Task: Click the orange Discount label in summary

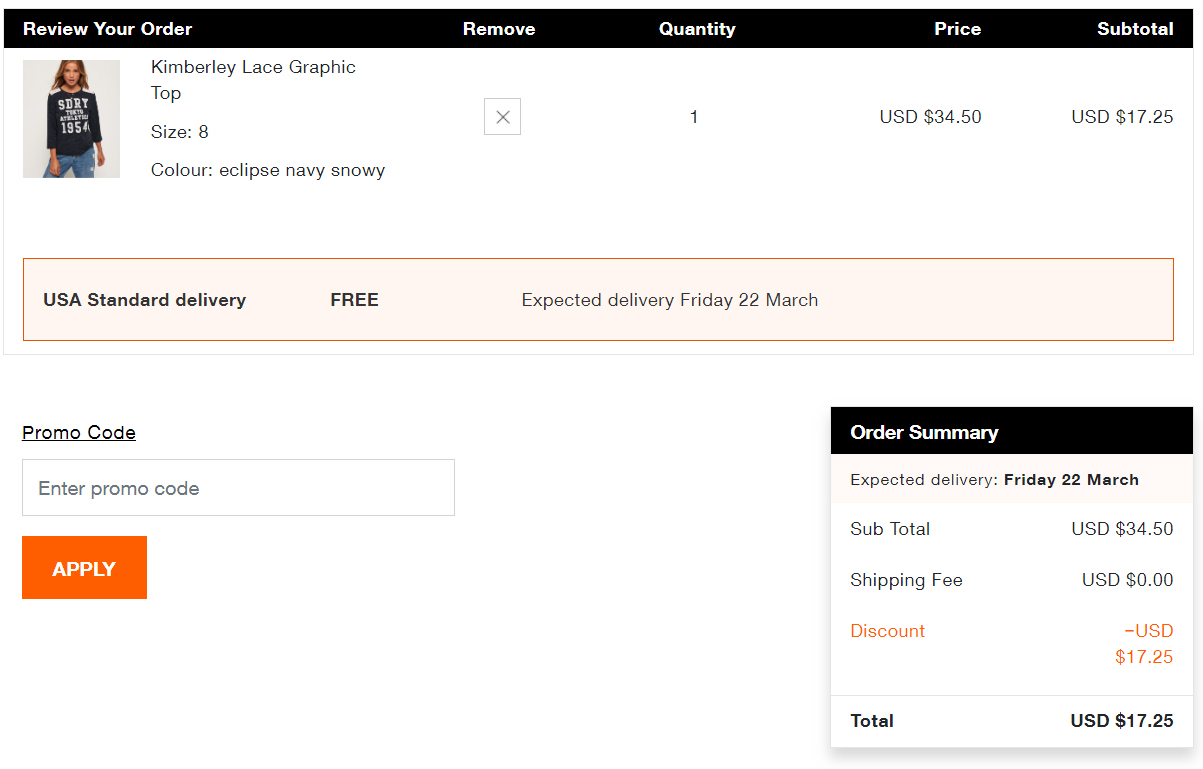Action: pos(887,631)
